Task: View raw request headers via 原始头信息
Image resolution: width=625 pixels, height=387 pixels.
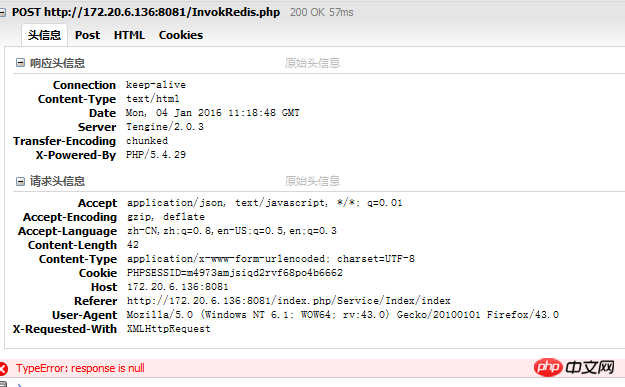Action: tap(312, 181)
